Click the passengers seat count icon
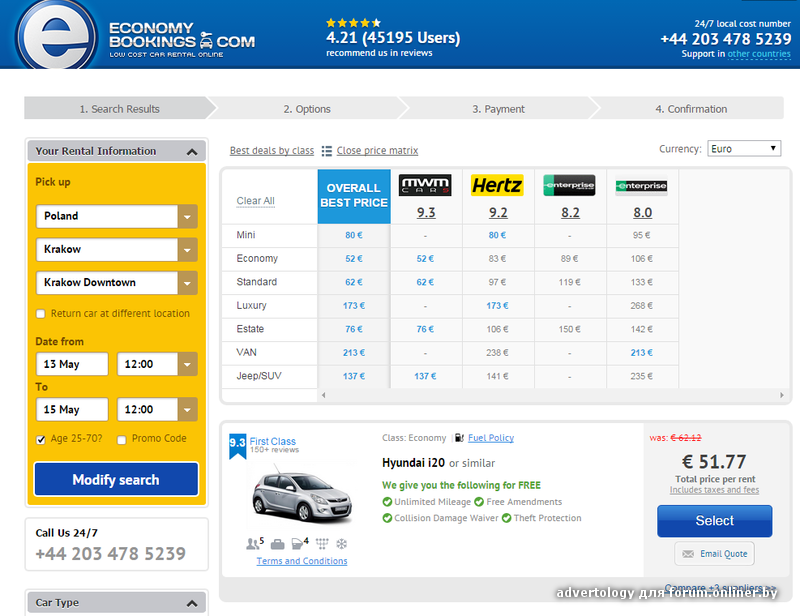This screenshot has height=616, width=800. tap(252, 544)
